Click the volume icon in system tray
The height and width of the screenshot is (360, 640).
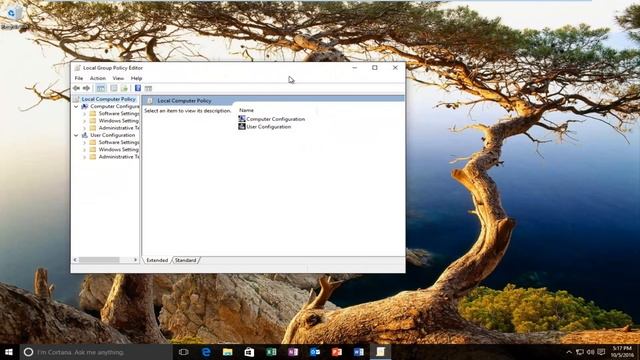tap(591, 352)
